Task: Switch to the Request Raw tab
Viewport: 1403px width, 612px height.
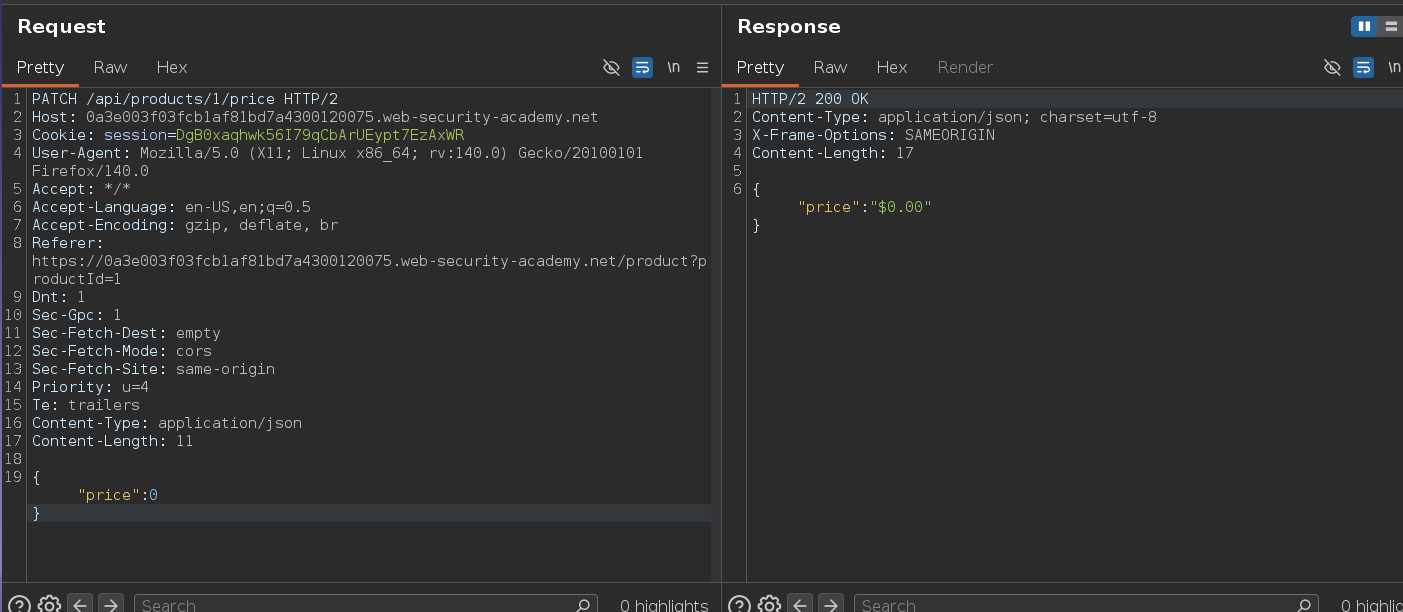Action: [x=110, y=67]
